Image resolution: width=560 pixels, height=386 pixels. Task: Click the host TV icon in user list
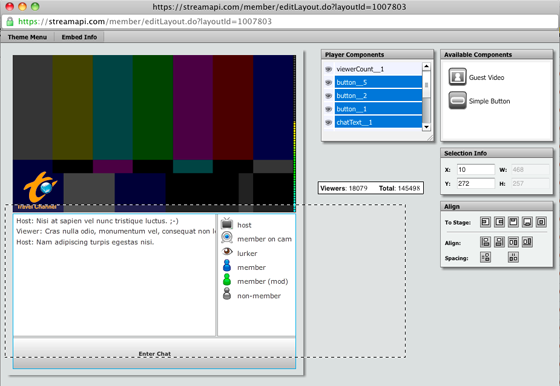click(227, 224)
